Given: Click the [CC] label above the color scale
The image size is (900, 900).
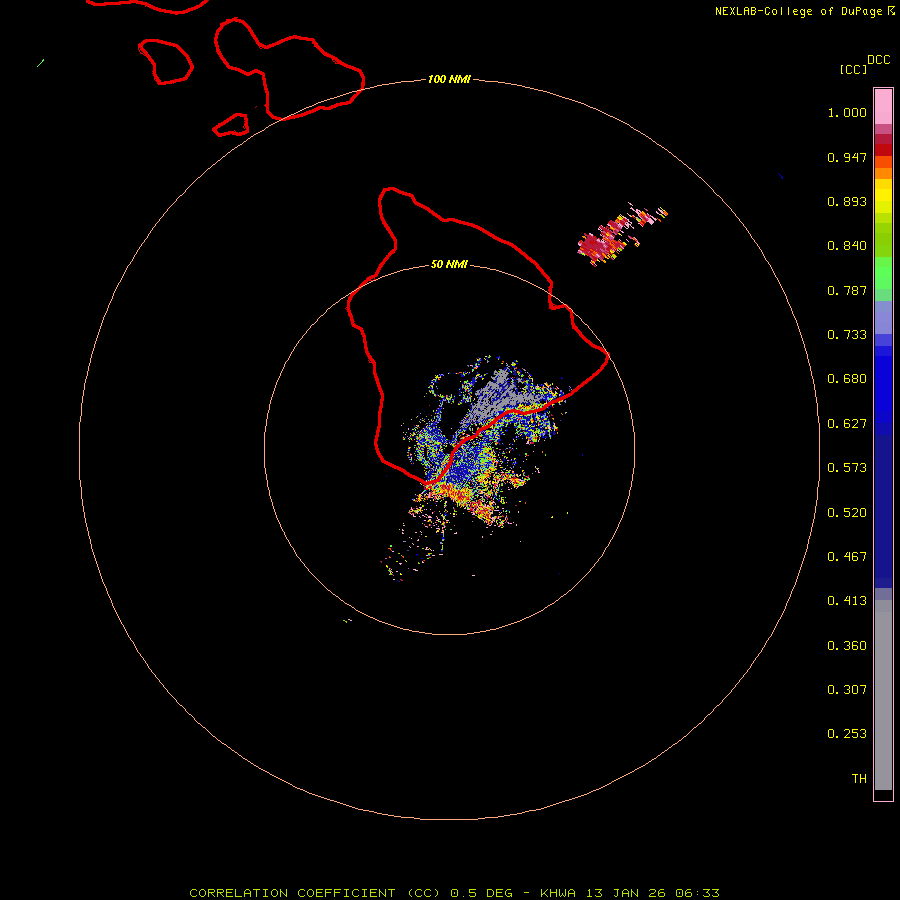Looking at the screenshot, I should tap(853, 69).
